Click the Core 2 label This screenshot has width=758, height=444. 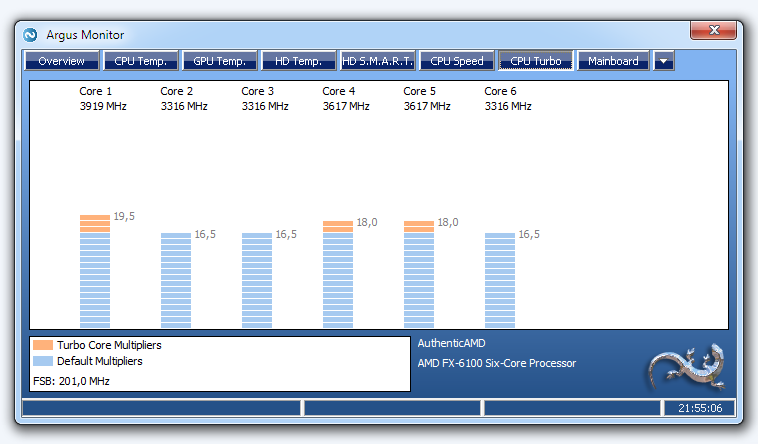176,91
